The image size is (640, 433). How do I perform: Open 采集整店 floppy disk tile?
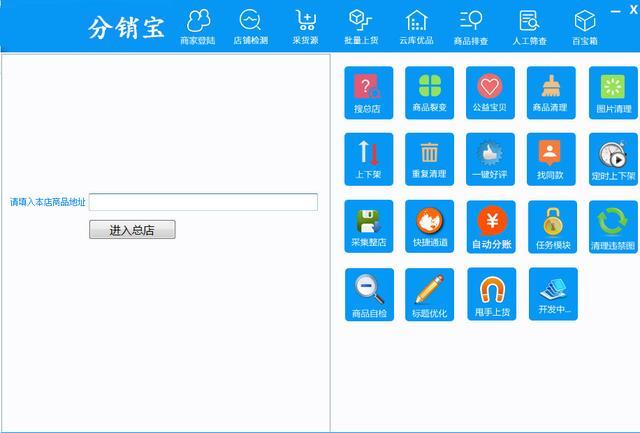[x=368, y=227]
